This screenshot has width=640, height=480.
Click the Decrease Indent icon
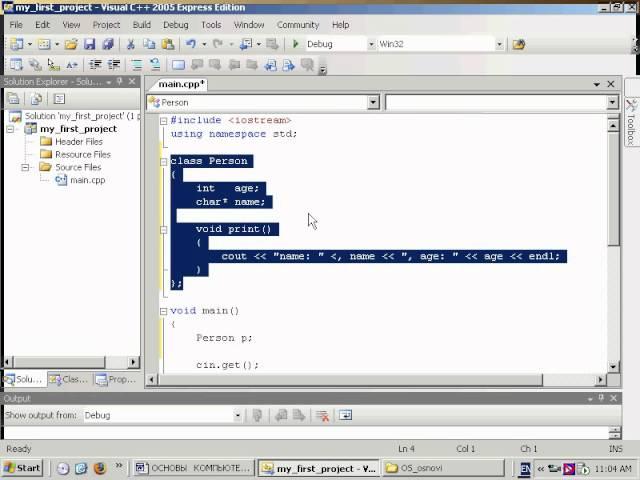pyautogui.click(x=96, y=64)
